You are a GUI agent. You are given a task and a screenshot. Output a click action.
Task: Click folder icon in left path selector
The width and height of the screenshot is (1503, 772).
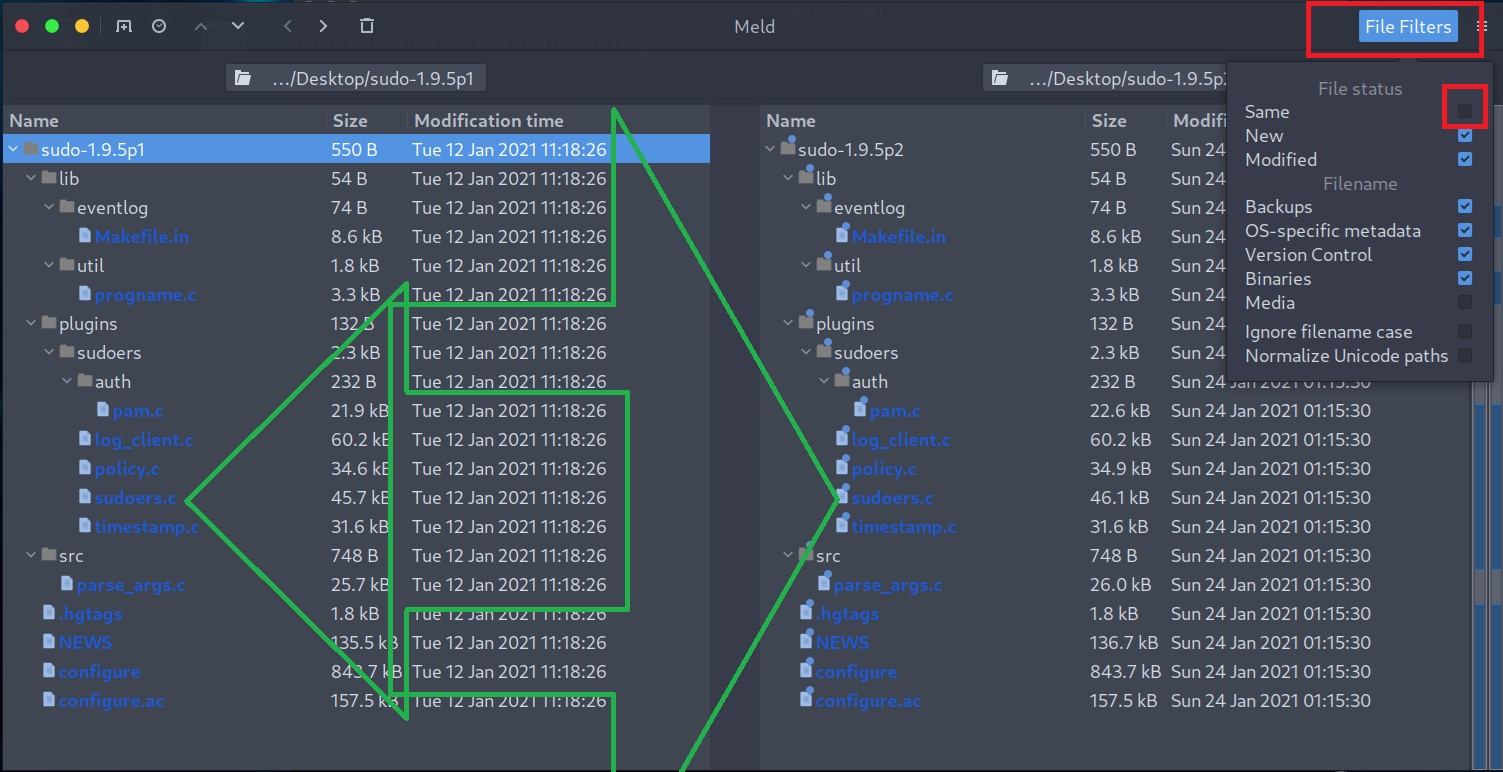pos(241,79)
